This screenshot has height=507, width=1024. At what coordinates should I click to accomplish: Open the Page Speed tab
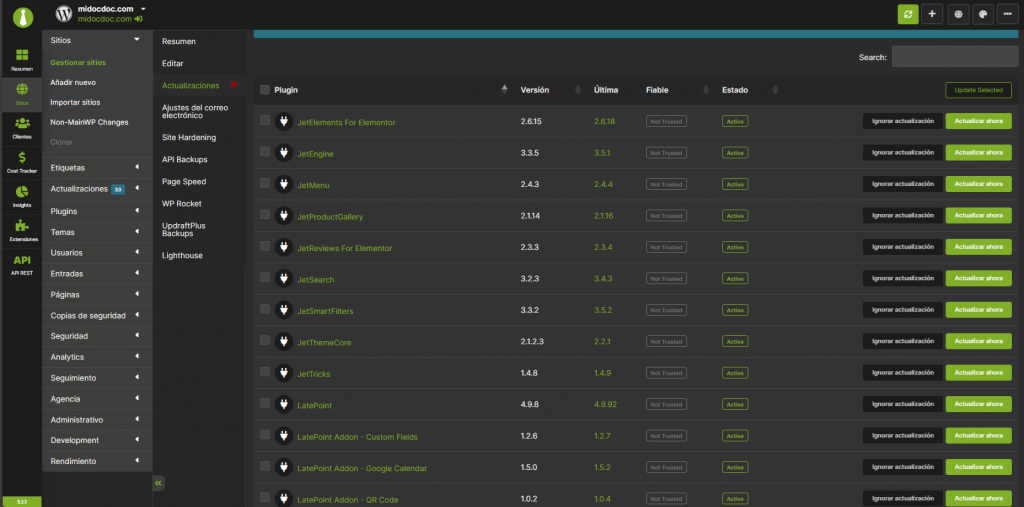coord(184,181)
